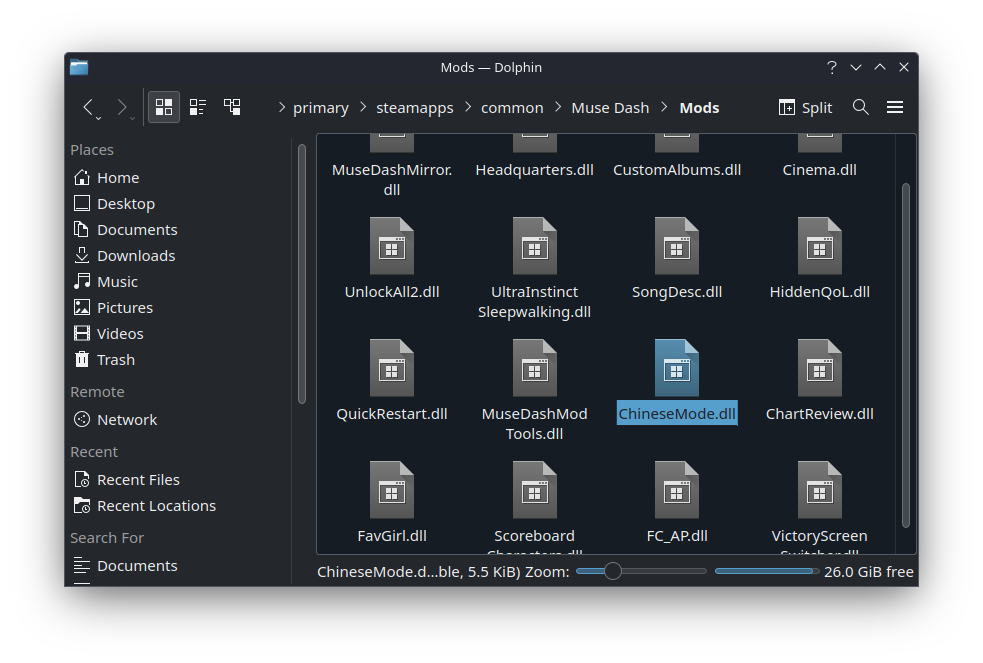Click Headquarters.dll file name
The height and width of the screenshot is (663, 983).
534,170
